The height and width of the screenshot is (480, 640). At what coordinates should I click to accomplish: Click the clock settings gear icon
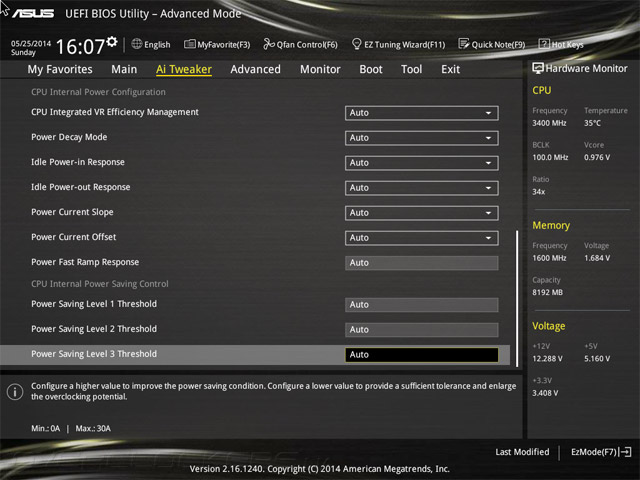[x=112, y=41]
